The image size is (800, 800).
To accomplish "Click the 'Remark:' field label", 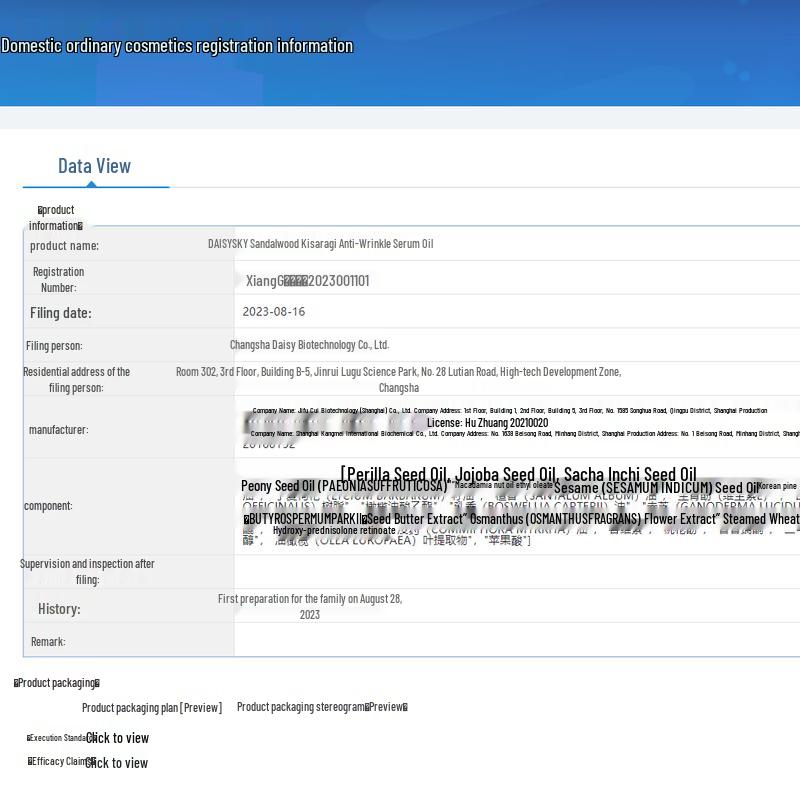I will click(x=48, y=642).
